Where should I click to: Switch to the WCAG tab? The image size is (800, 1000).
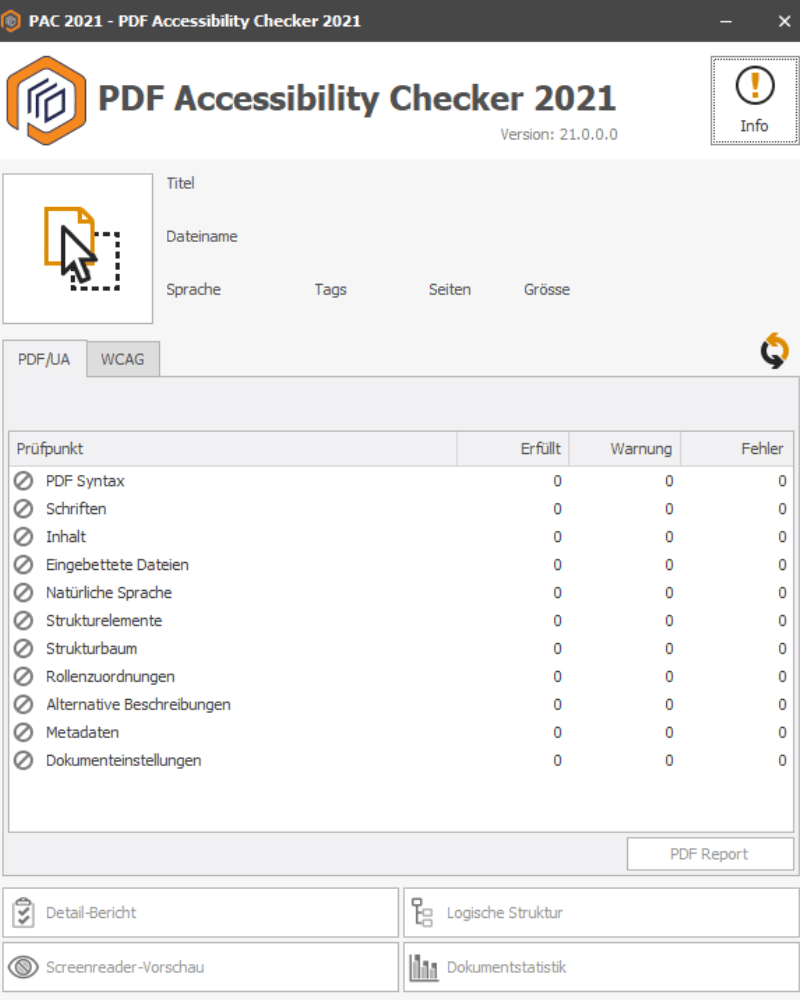tap(122, 359)
